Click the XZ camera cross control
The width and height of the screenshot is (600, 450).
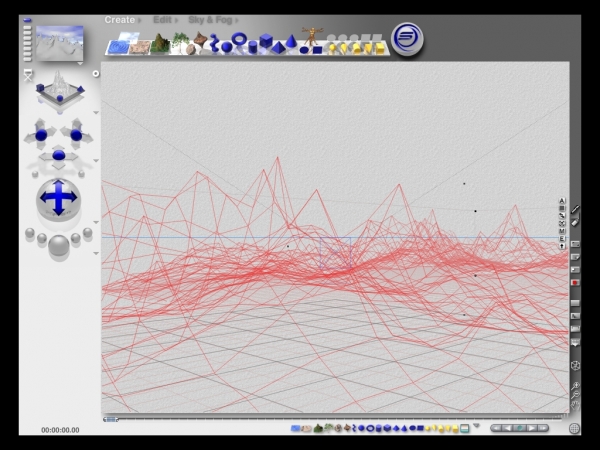59,156
